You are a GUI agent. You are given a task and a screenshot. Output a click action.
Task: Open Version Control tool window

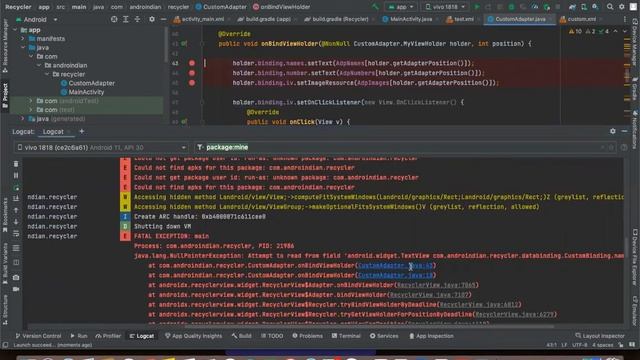(38, 336)
